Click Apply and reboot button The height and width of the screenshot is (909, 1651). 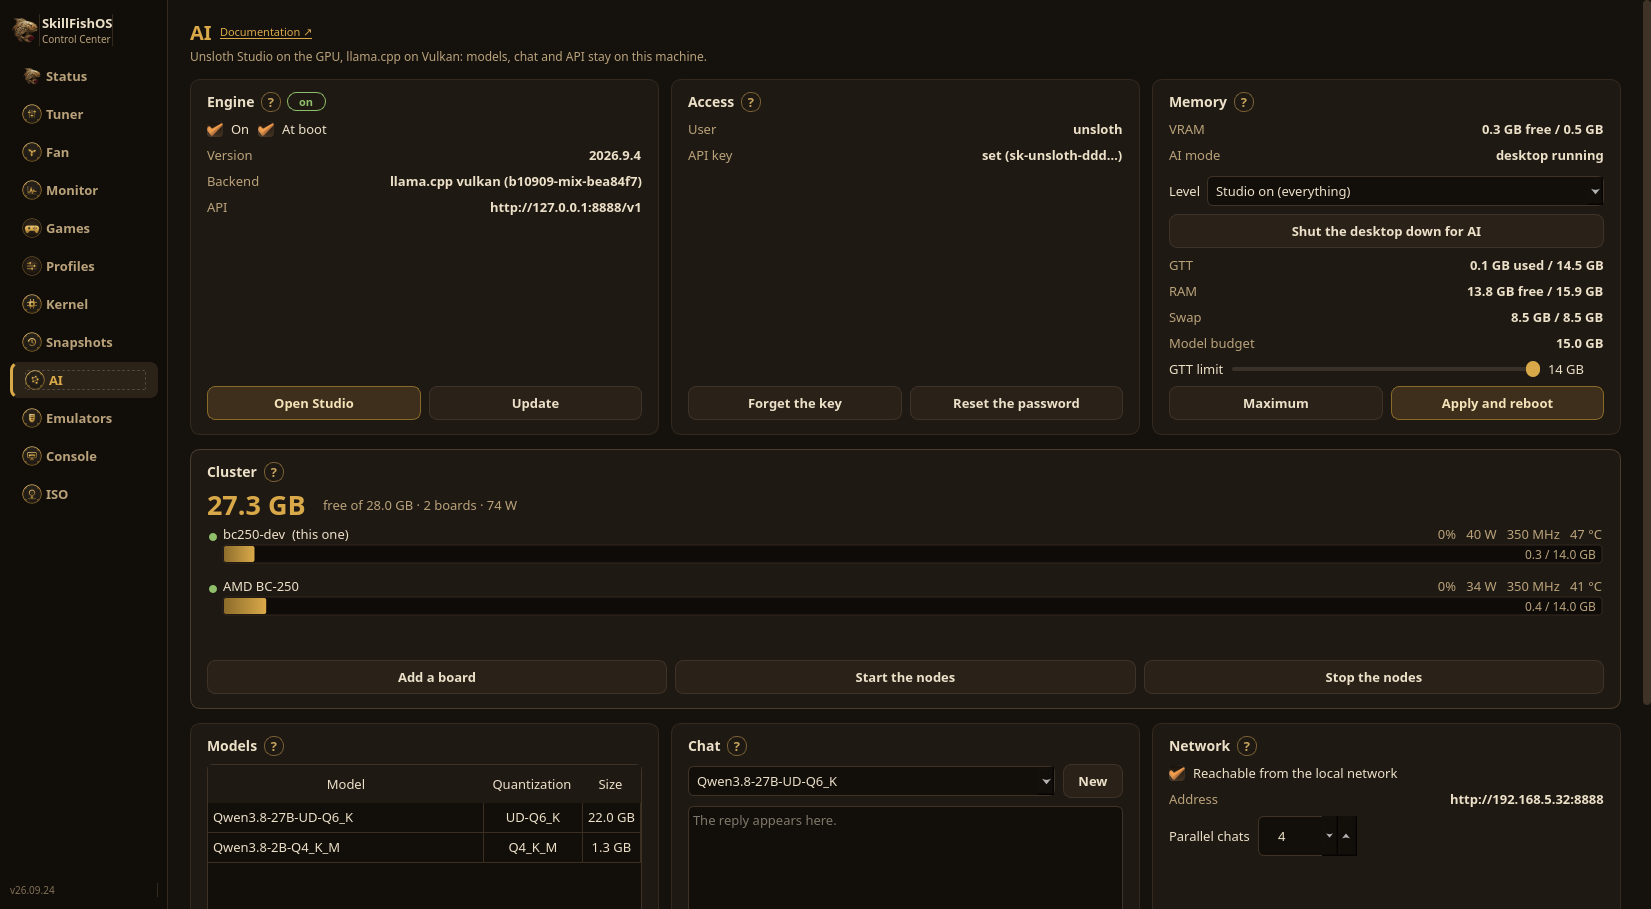pos(1497,403)
